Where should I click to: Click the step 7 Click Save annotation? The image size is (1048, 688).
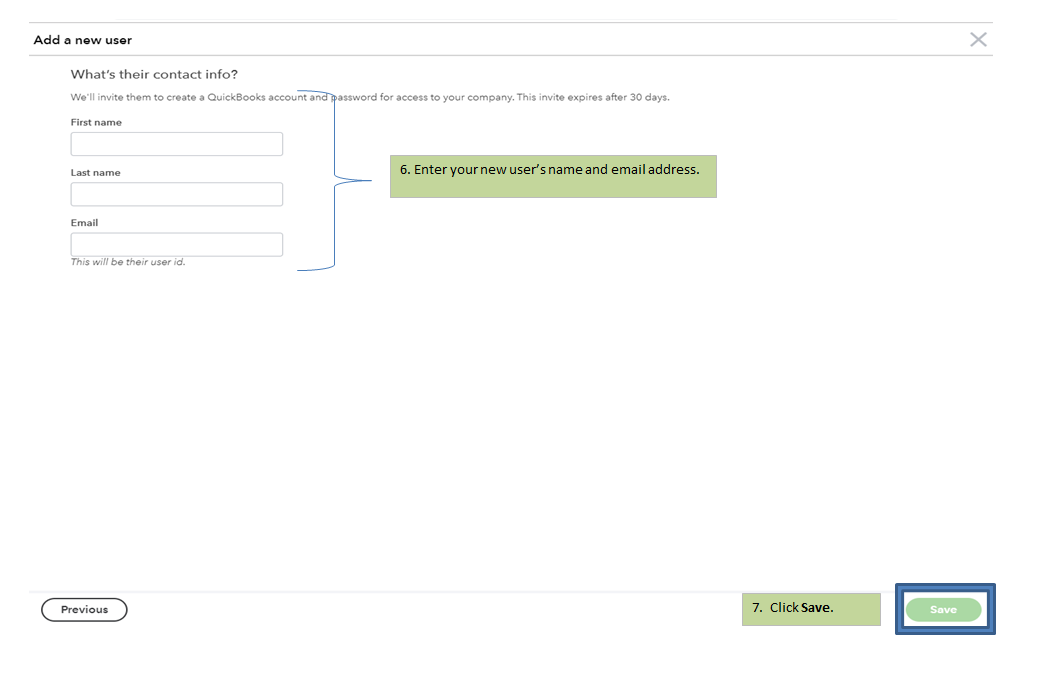[810, 607]
